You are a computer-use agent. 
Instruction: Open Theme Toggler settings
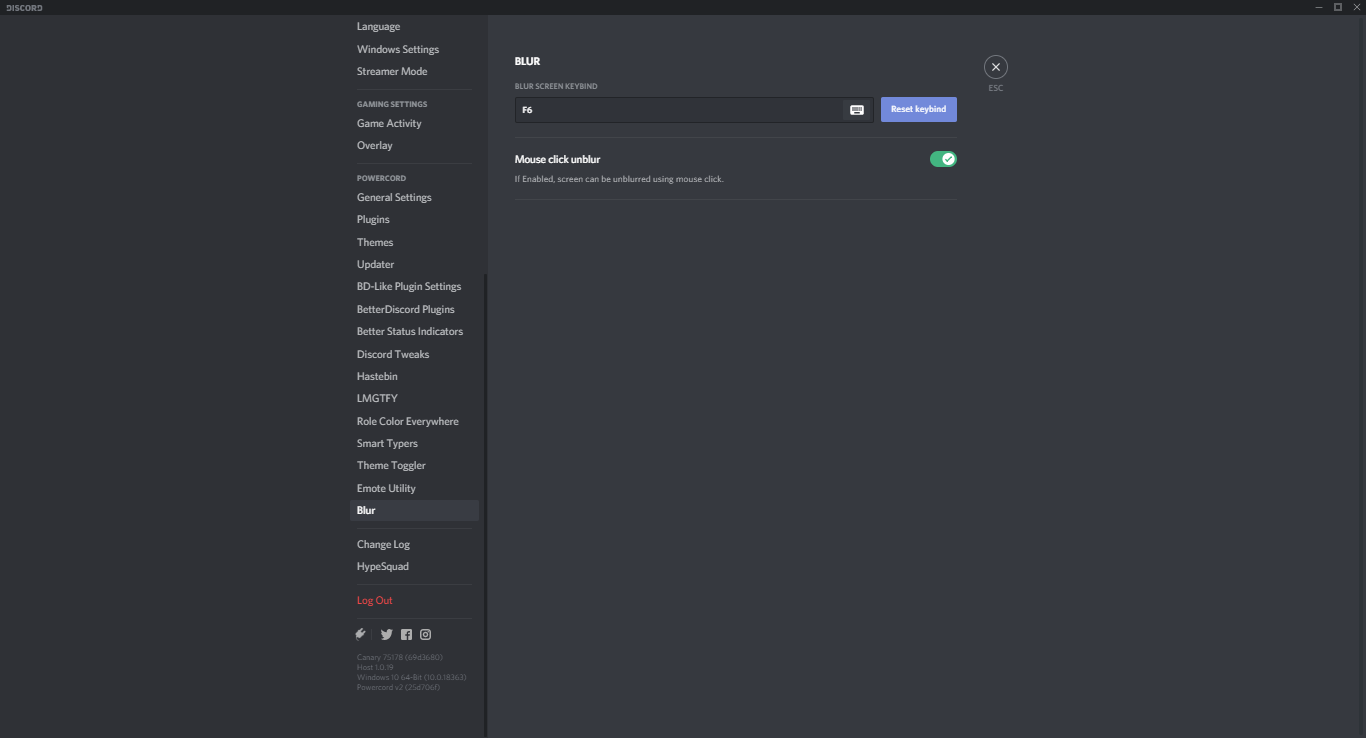(414, 466)
